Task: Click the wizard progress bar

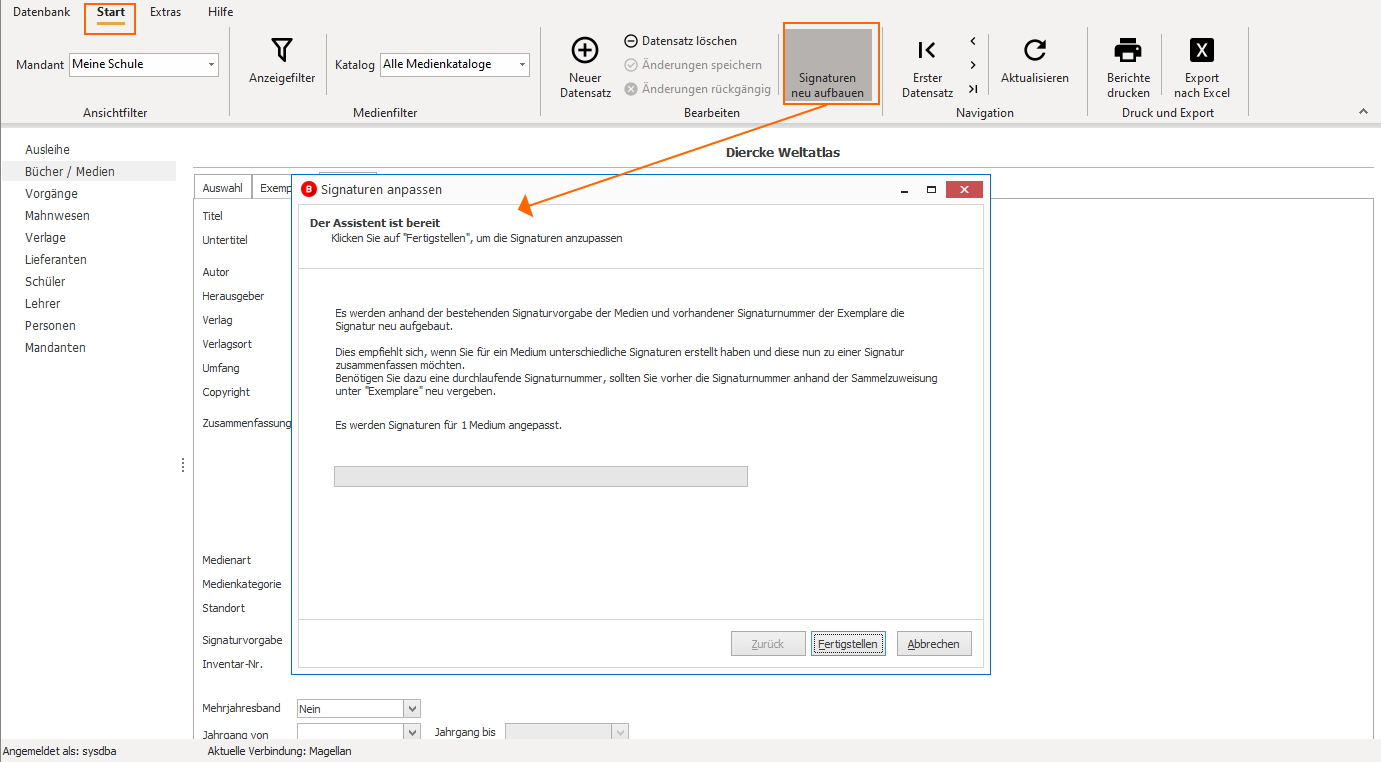Action: click(x=541, y=476)
